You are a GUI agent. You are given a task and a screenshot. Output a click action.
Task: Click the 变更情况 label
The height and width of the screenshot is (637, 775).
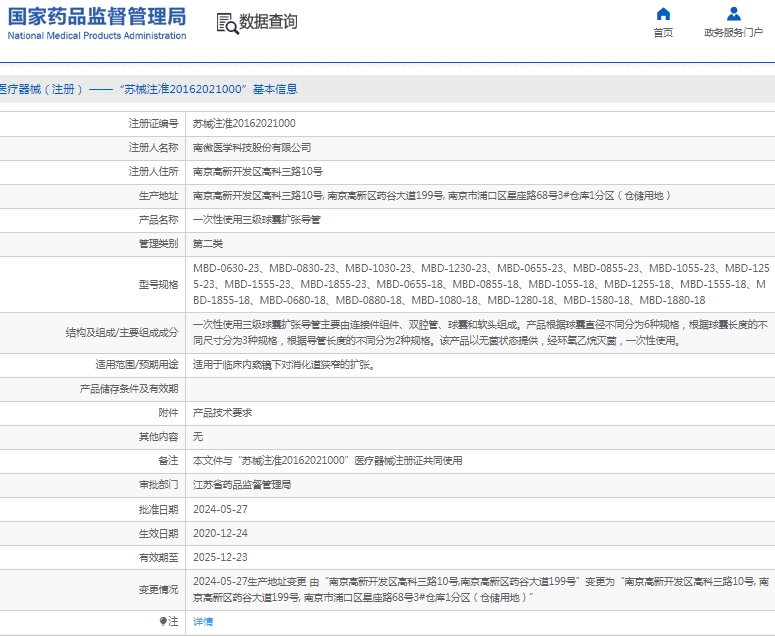point(158,590)
